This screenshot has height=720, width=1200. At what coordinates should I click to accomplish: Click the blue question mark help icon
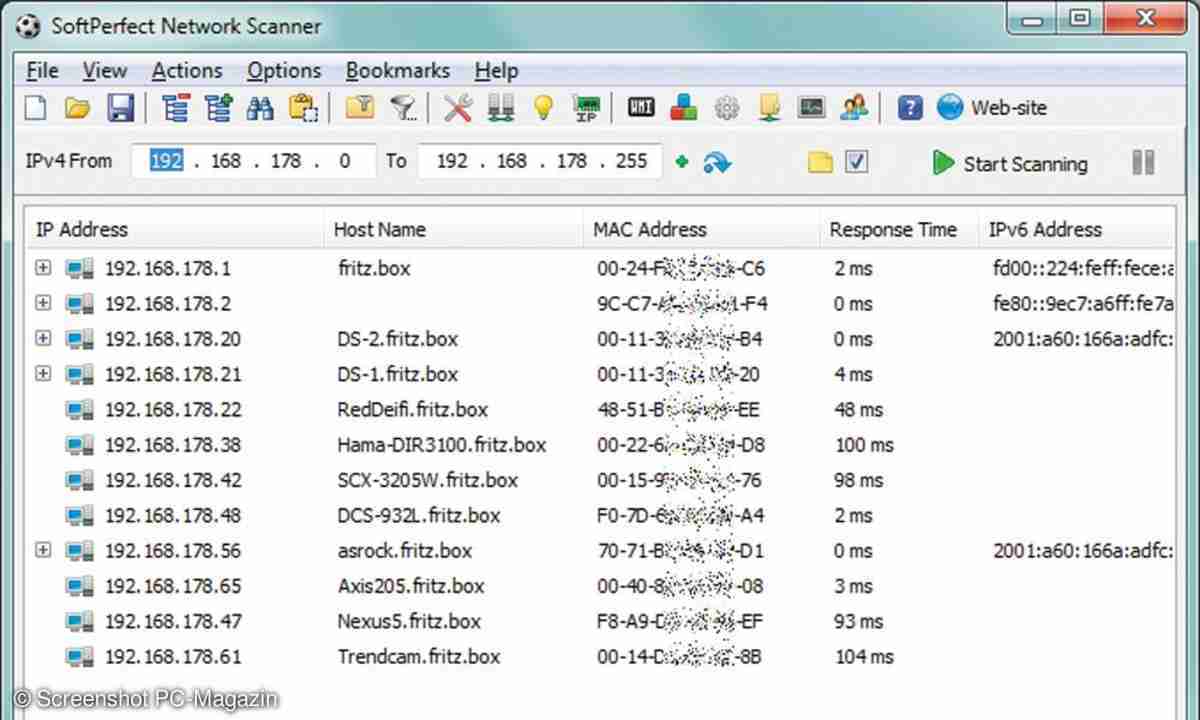coord(909,108)
